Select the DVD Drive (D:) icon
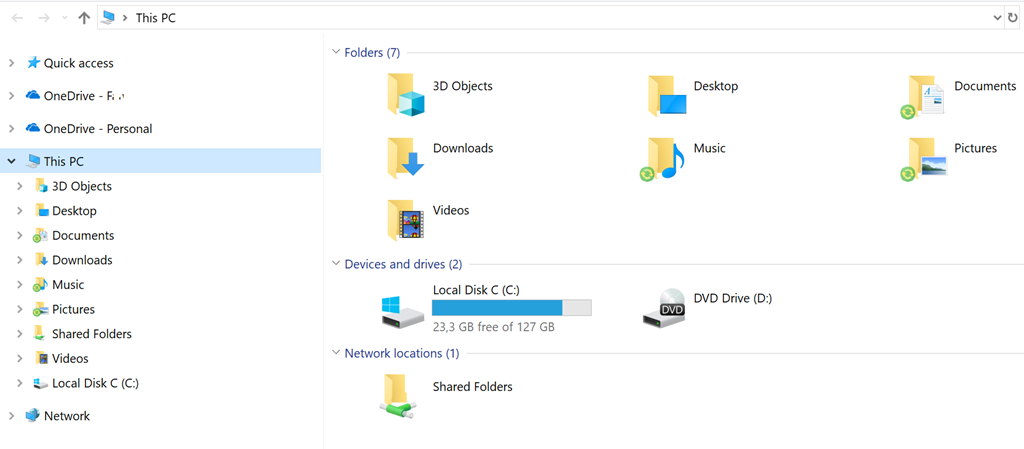Image resolution: width=1024 pixels, height=449 pixels. click(666, 307)
